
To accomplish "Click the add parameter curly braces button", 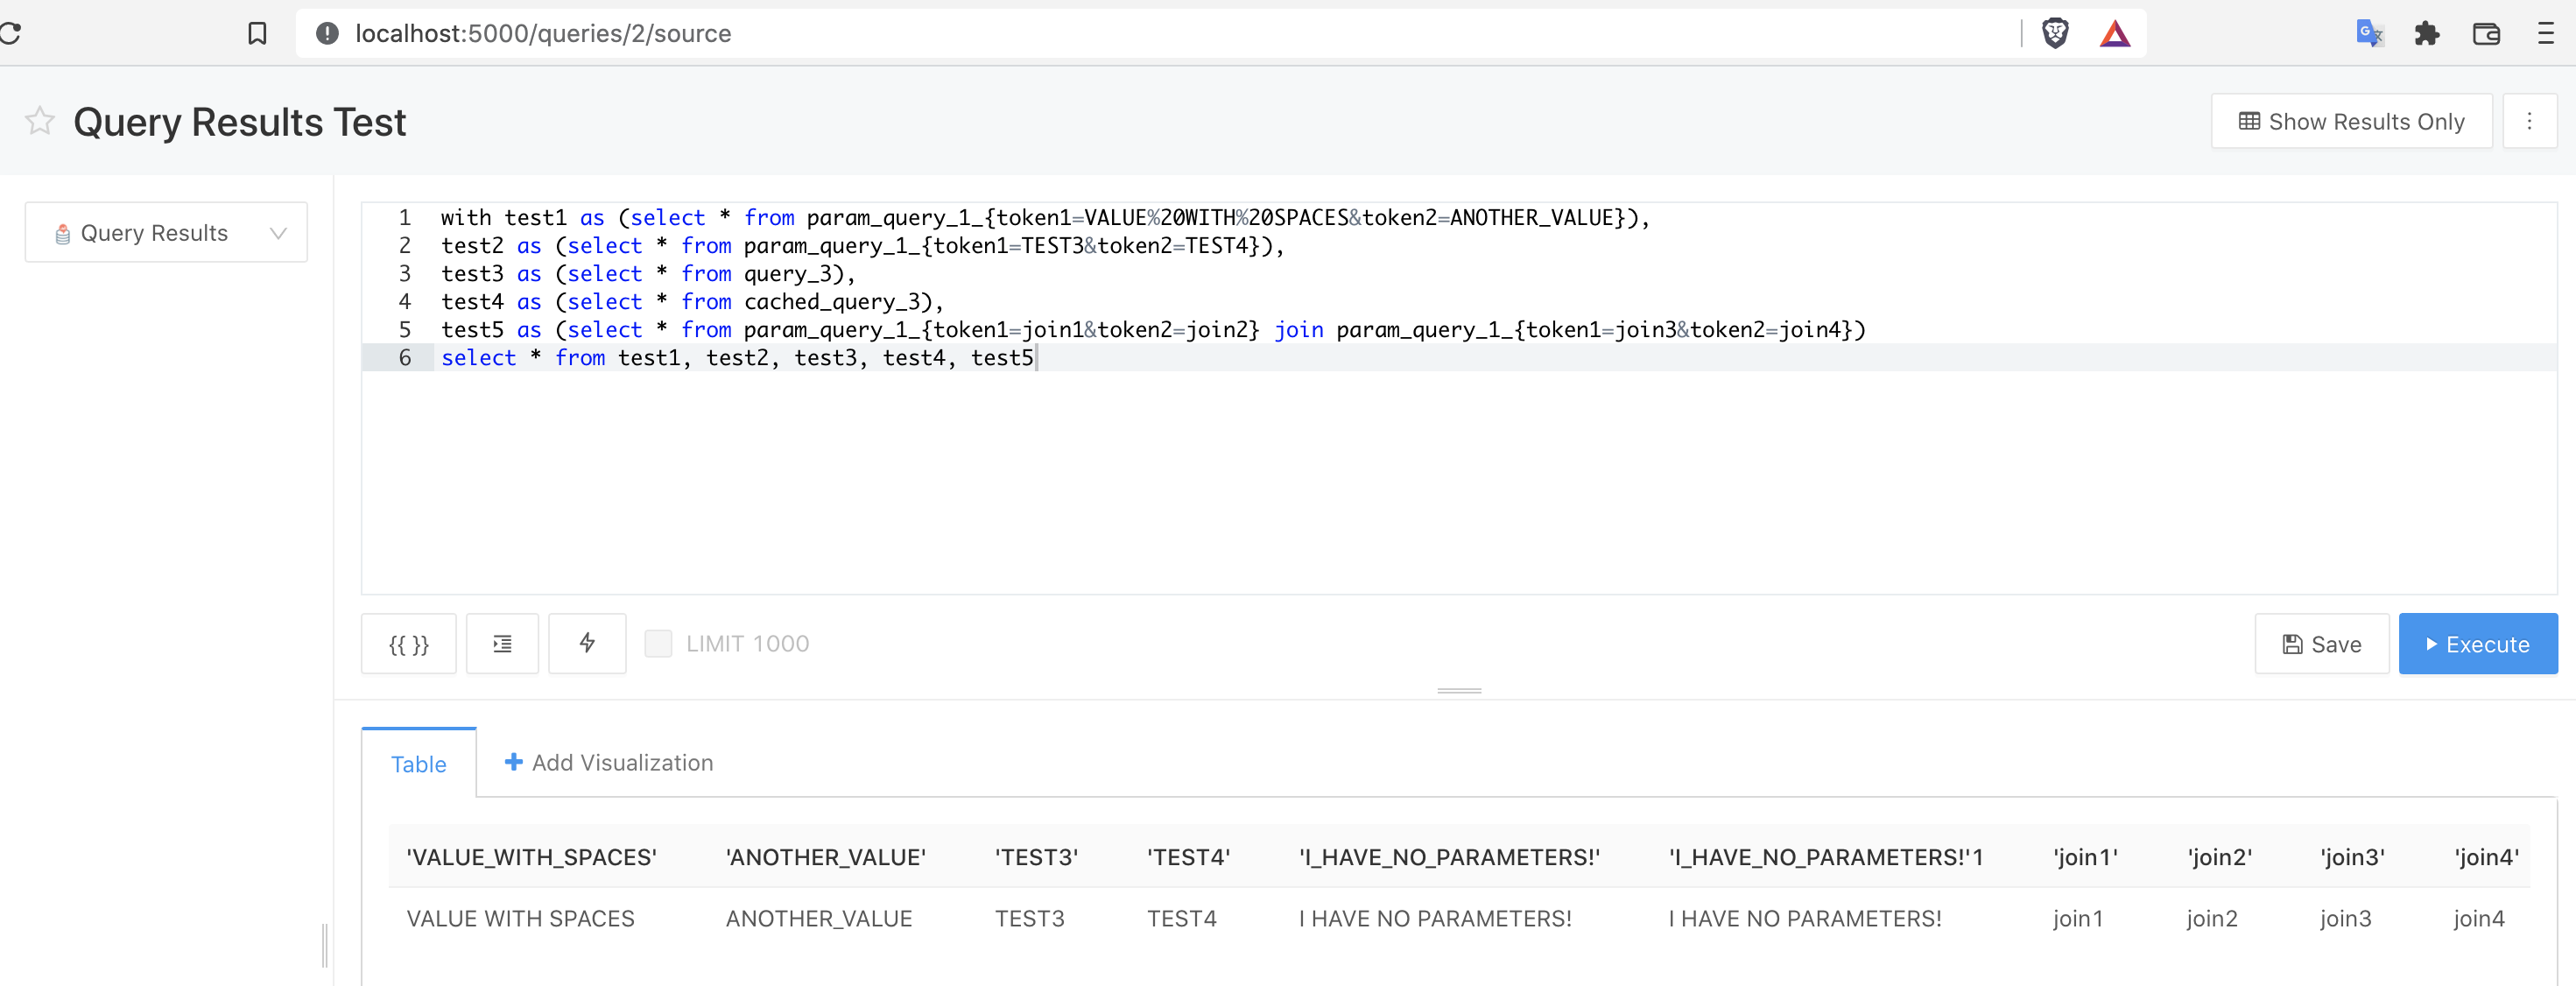I will (x=408, y=644).
